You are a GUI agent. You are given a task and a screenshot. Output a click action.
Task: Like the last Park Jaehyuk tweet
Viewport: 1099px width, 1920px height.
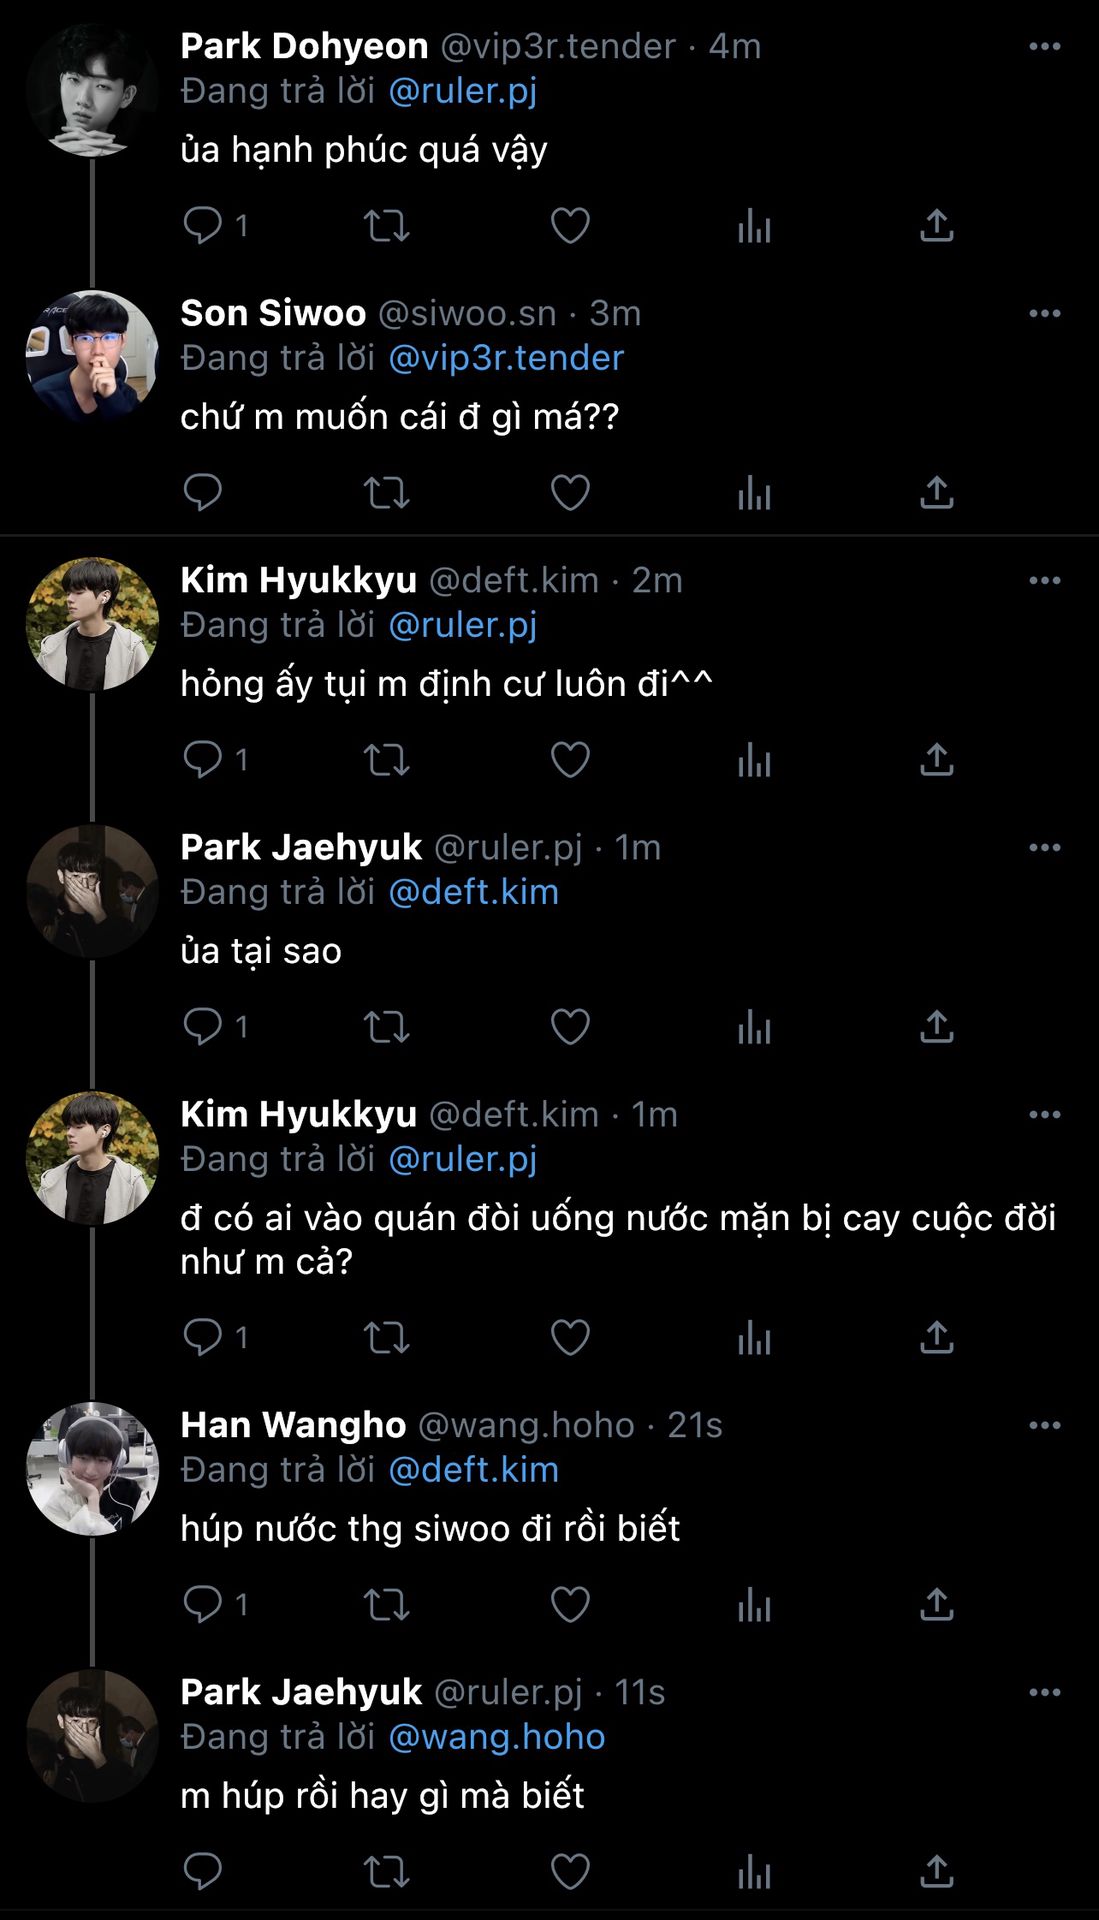(x=570, y=1871)
